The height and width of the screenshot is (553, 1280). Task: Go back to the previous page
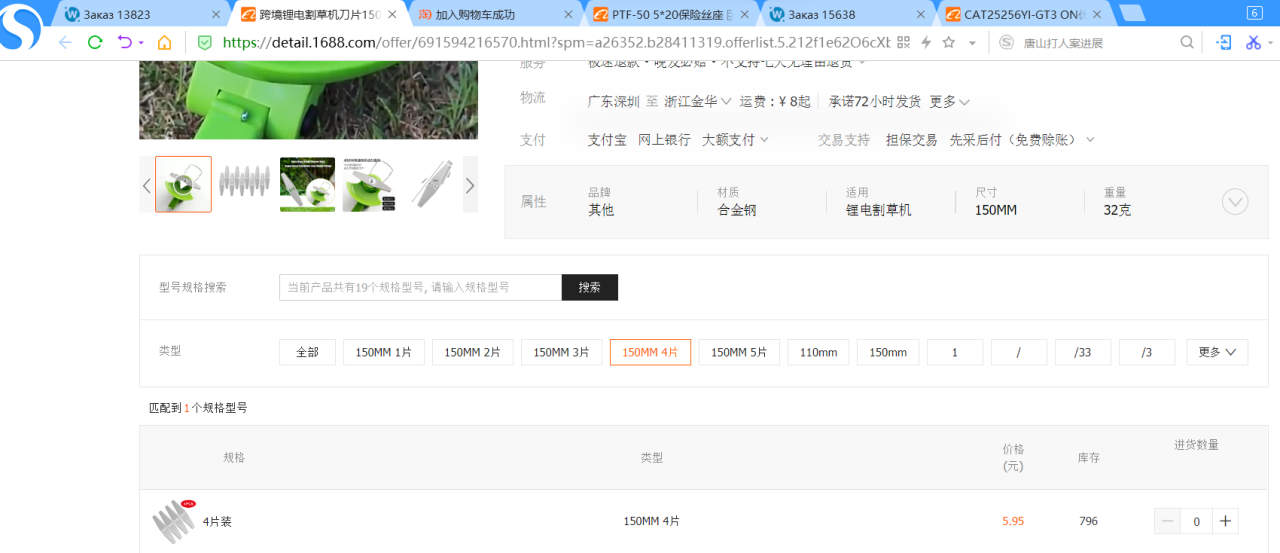(65, 42)
